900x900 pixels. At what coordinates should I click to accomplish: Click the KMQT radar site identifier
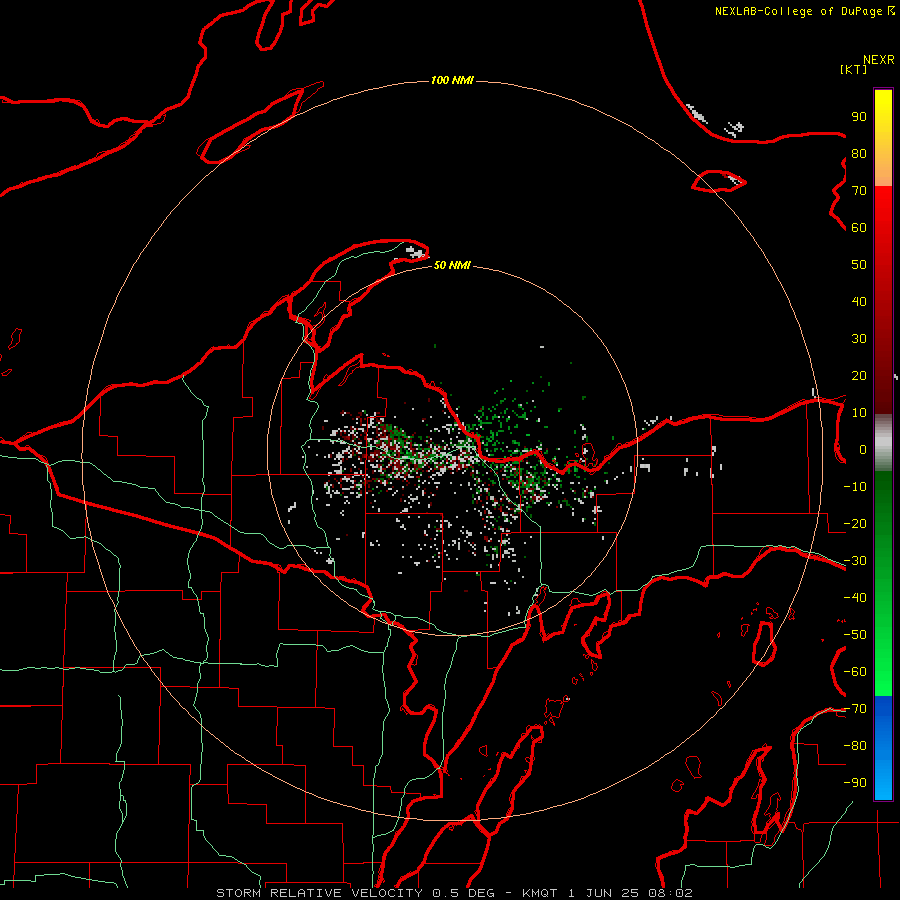(x=541, y=893)
